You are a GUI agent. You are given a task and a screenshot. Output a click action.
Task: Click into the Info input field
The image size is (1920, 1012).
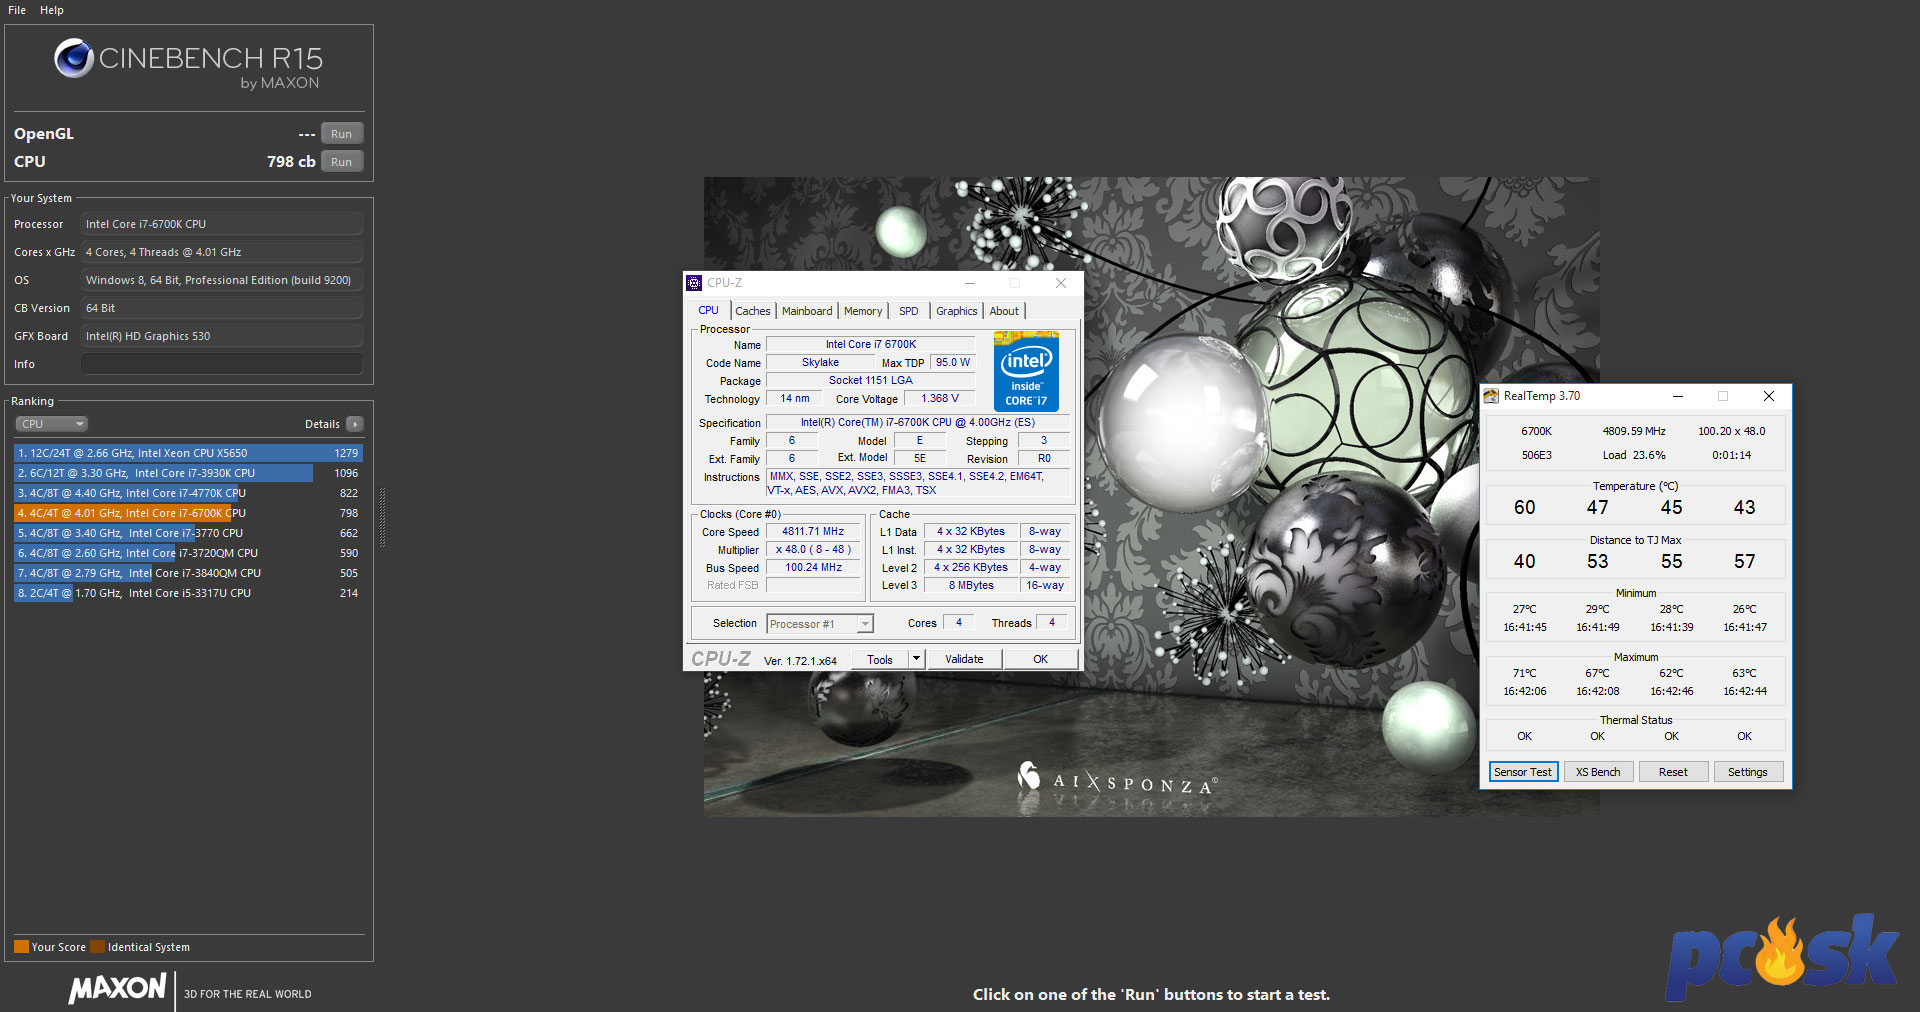point(222,364)
